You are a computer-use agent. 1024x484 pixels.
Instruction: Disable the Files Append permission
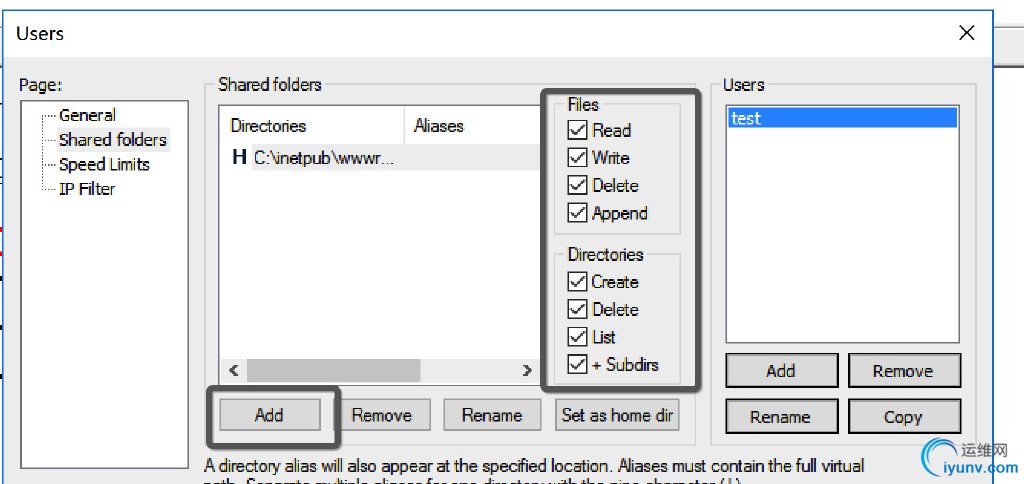(x=577, y=213)
